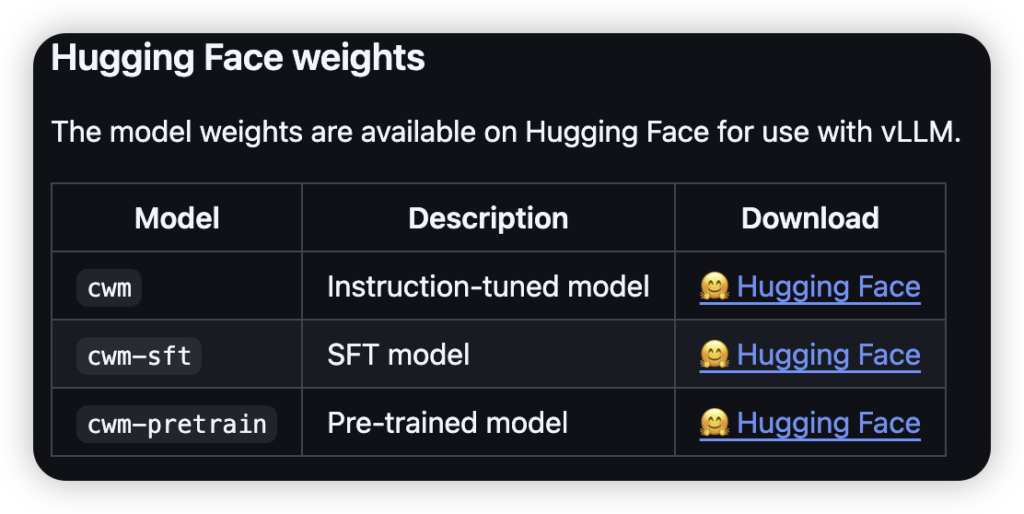Click the 'Instruction-tuned model' description cell
The image size is (1024, 514).
point(488,288)
